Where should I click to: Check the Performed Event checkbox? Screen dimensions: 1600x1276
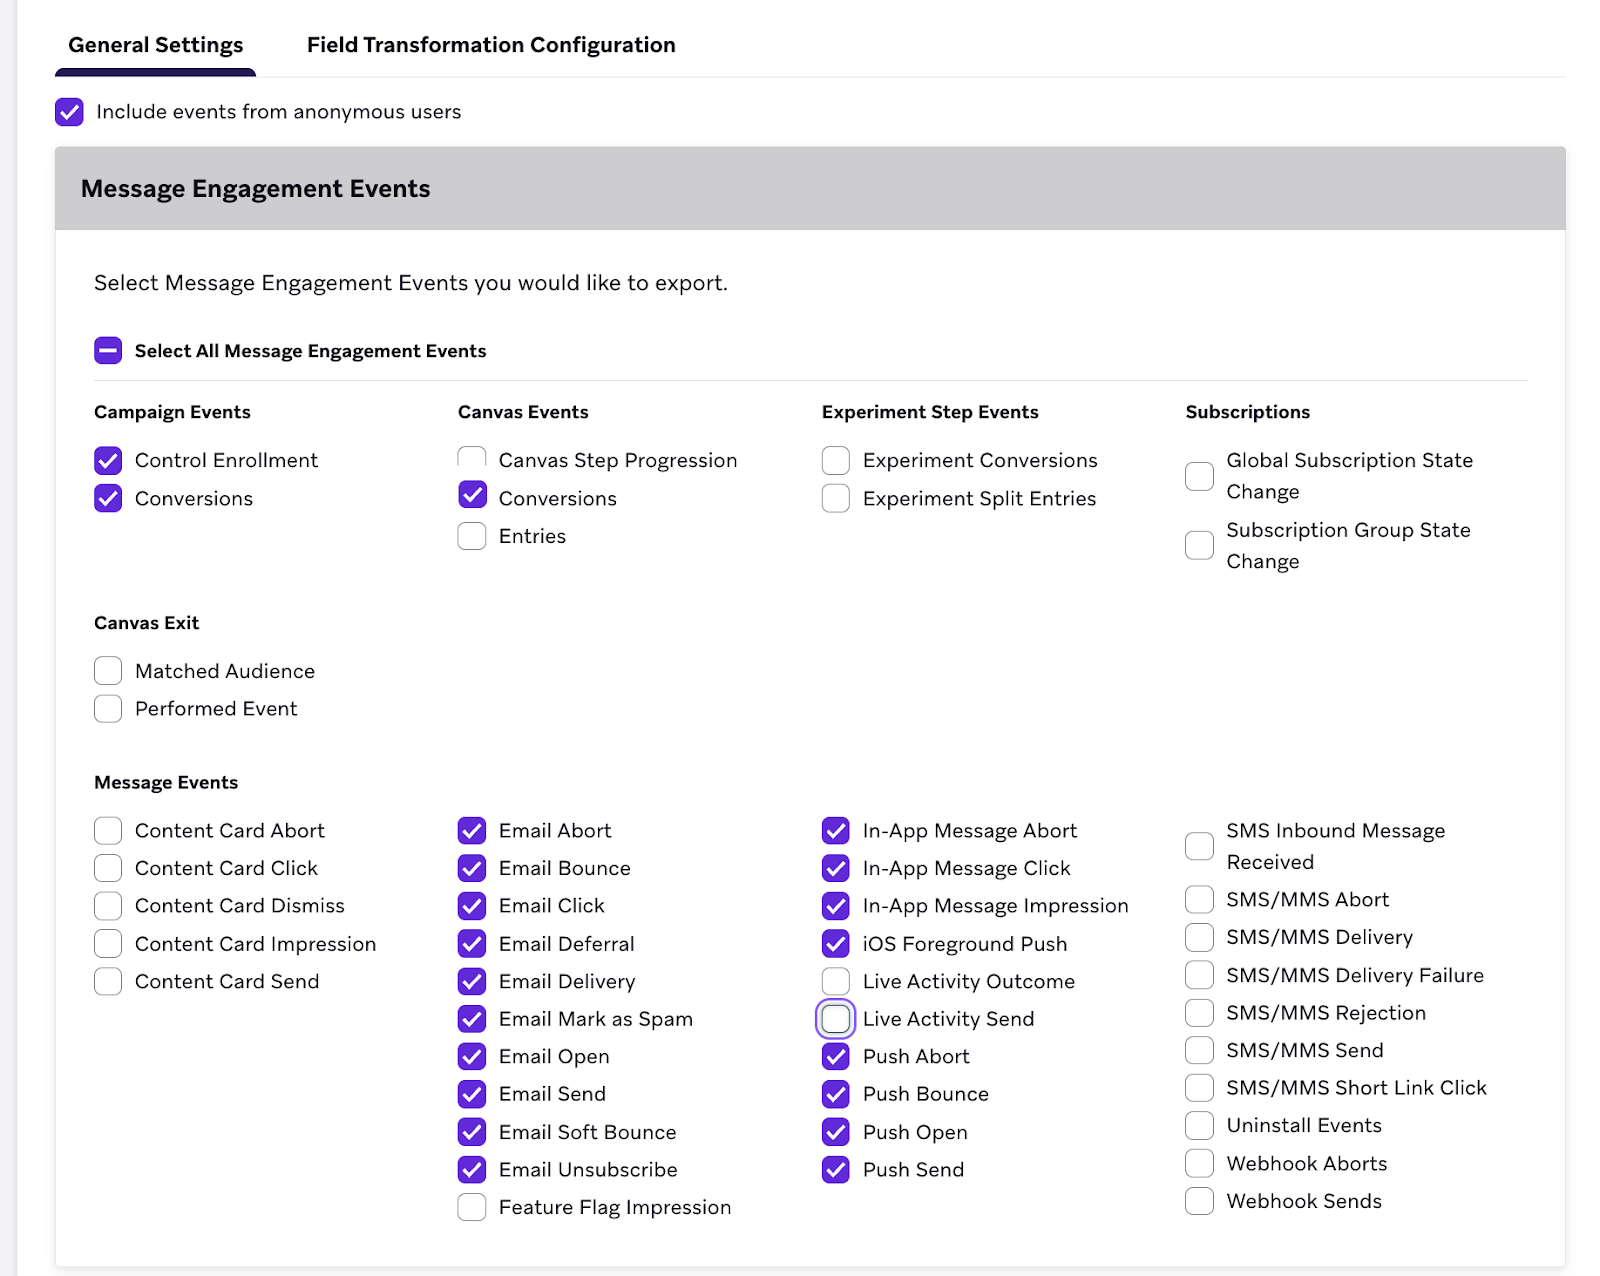tap(108, 709)
